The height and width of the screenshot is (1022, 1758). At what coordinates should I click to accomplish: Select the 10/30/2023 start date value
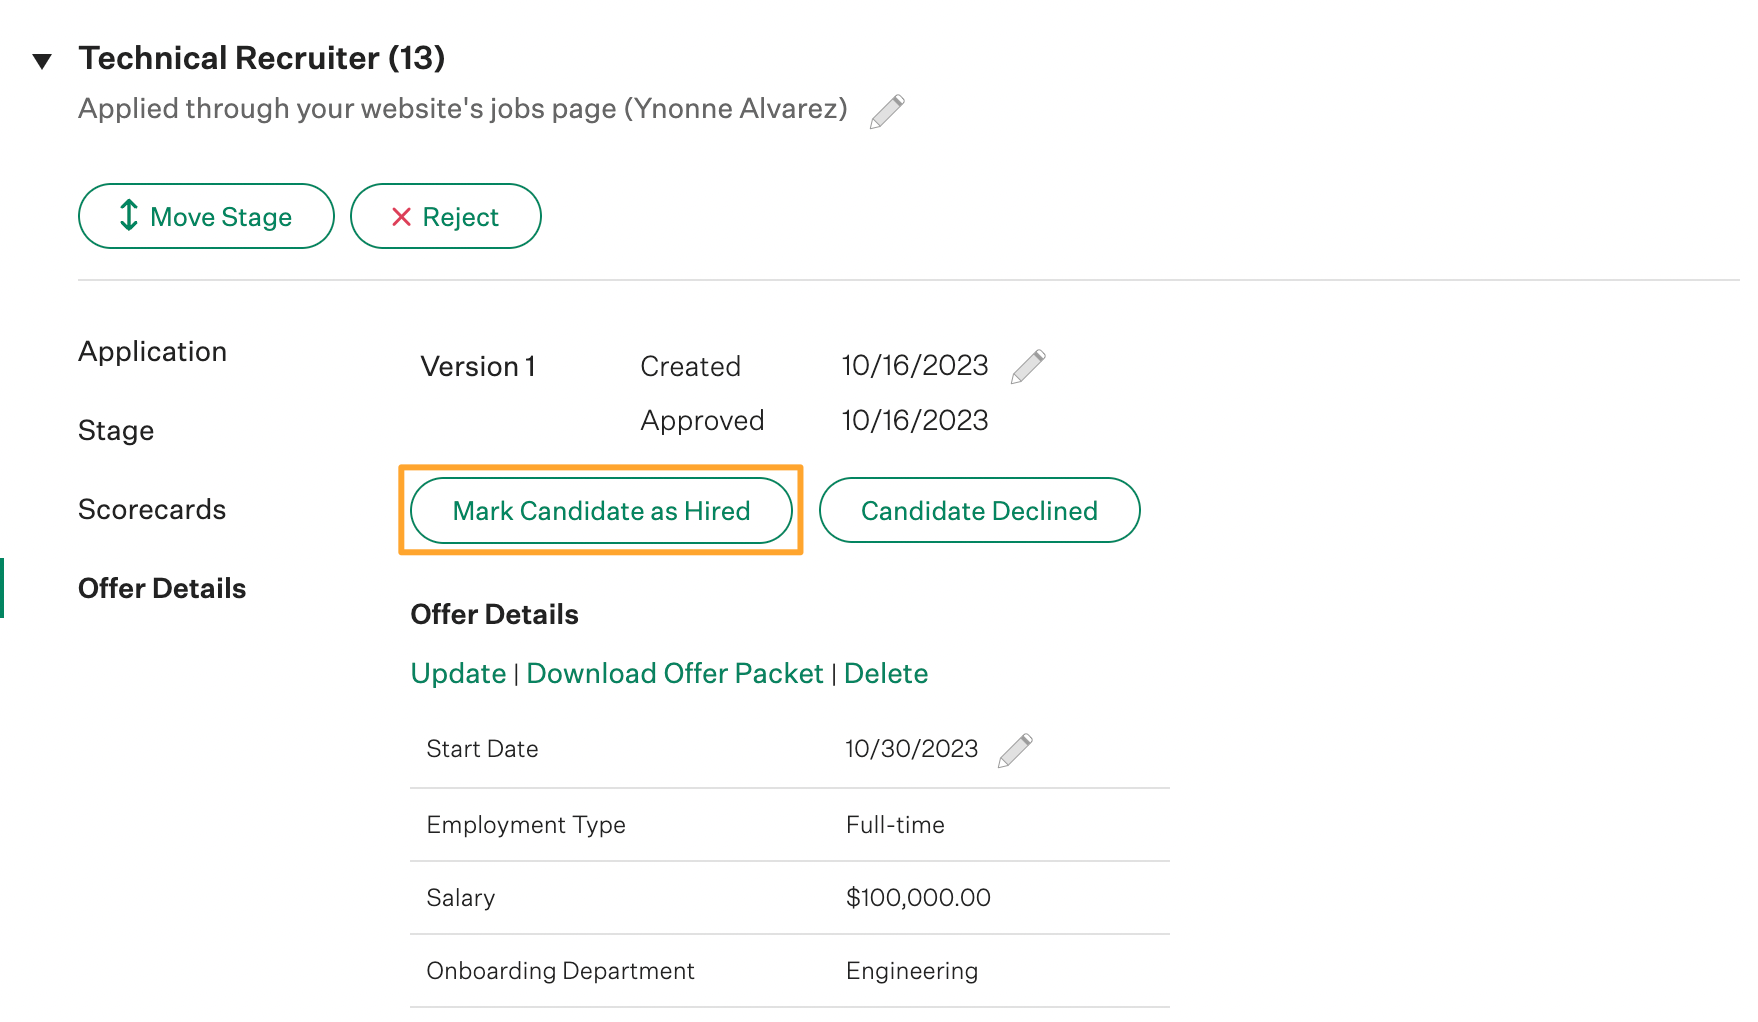point(911,749)
